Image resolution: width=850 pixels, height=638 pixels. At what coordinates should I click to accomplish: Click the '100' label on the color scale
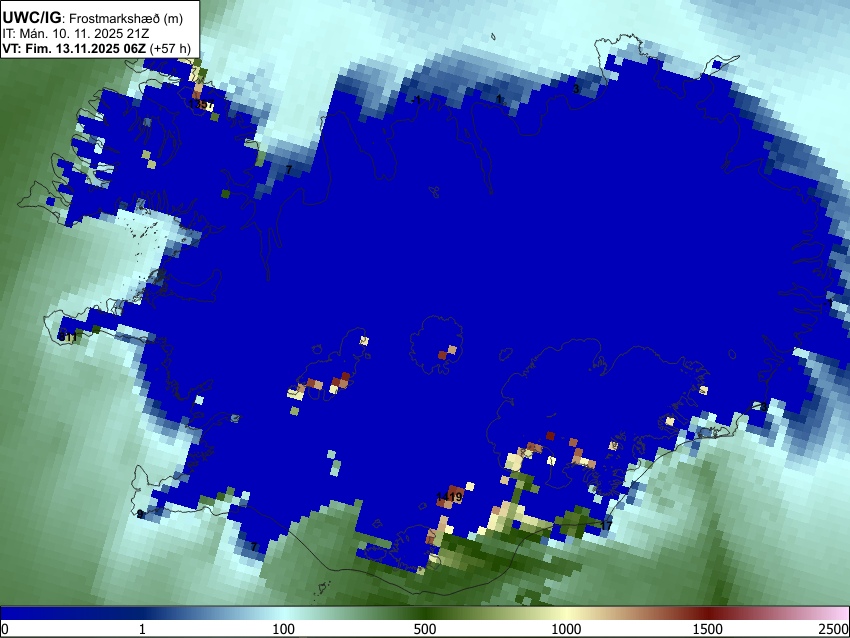click(283, 629)
